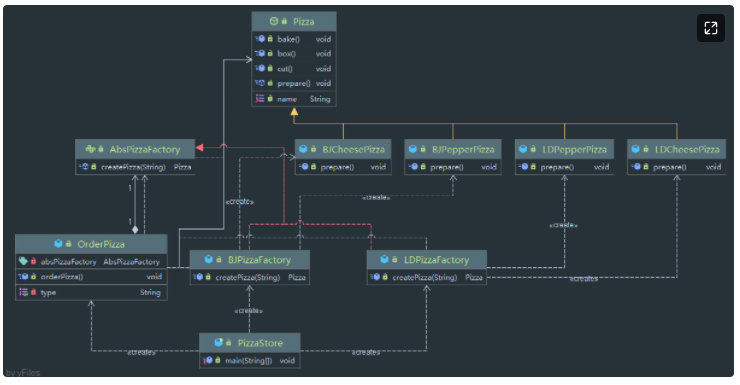Select prepare() method in Pizza class

point(294,83)
